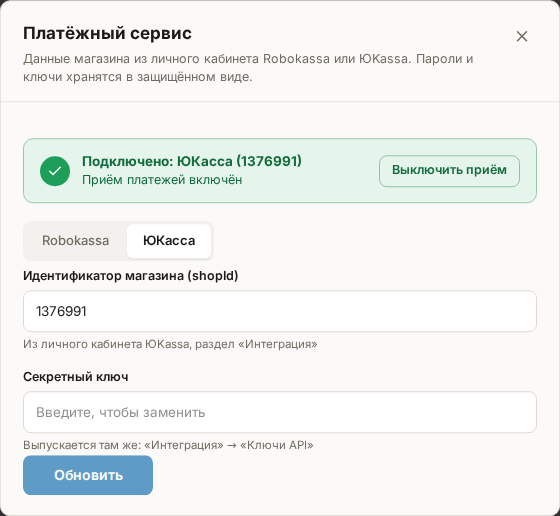This screenshot has height=516, width=560.
Task: Click the Подключено: ЮКасса (1376991) status text
Action: 192,161
